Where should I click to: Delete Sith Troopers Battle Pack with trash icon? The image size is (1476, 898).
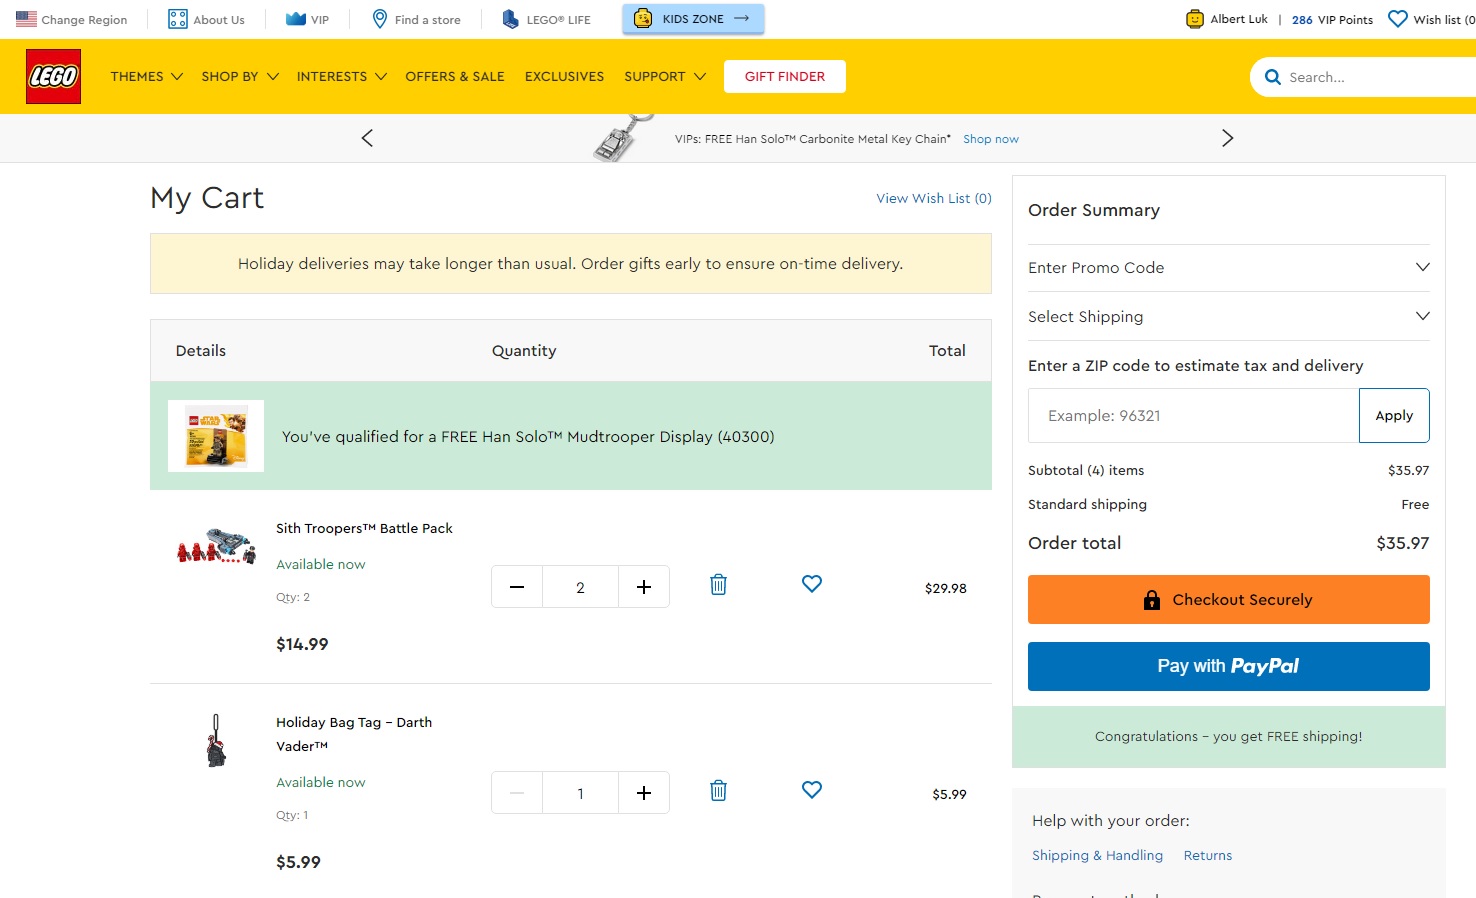click(718, 585)
